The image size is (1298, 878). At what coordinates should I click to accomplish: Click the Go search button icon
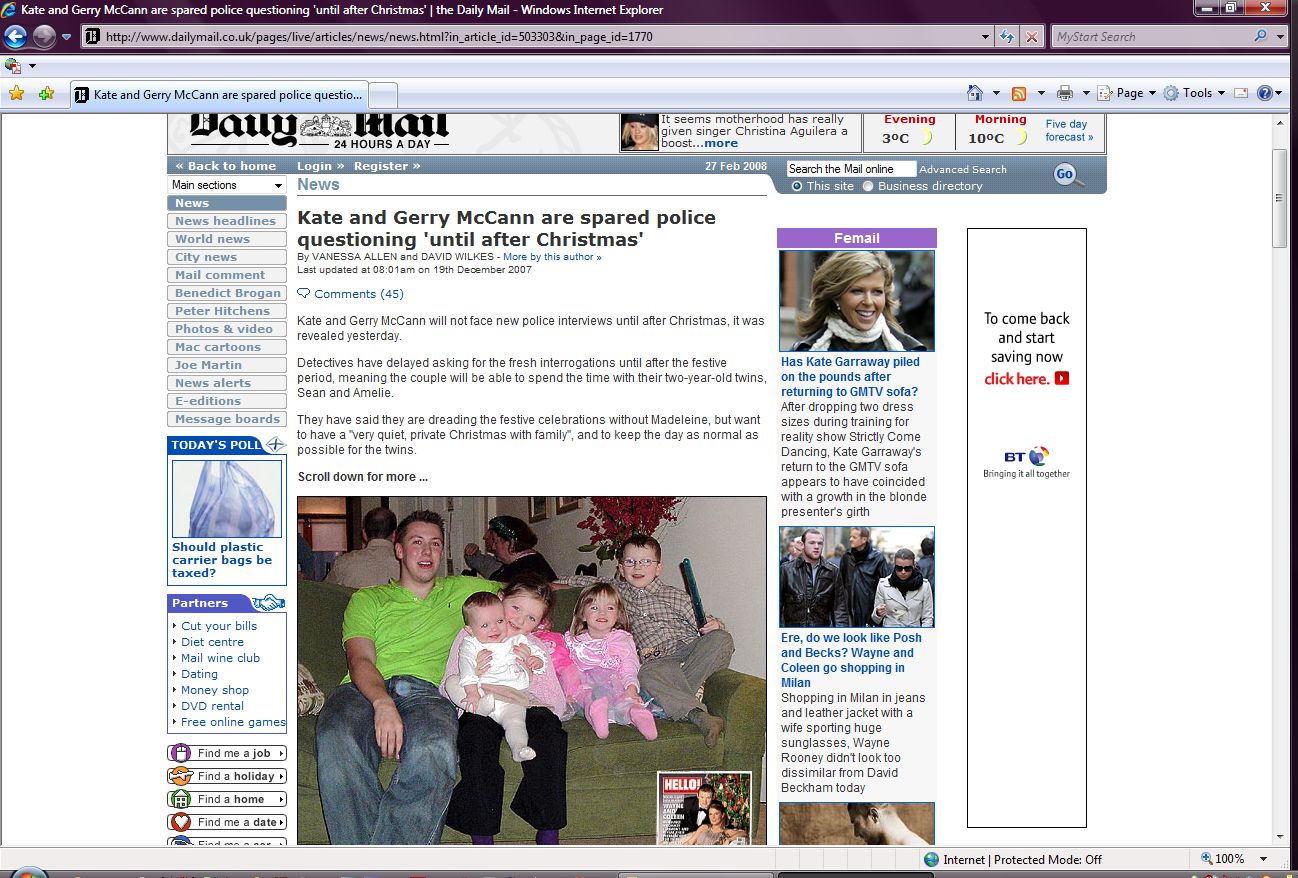pyautogui.click(x=1066, y=176)
